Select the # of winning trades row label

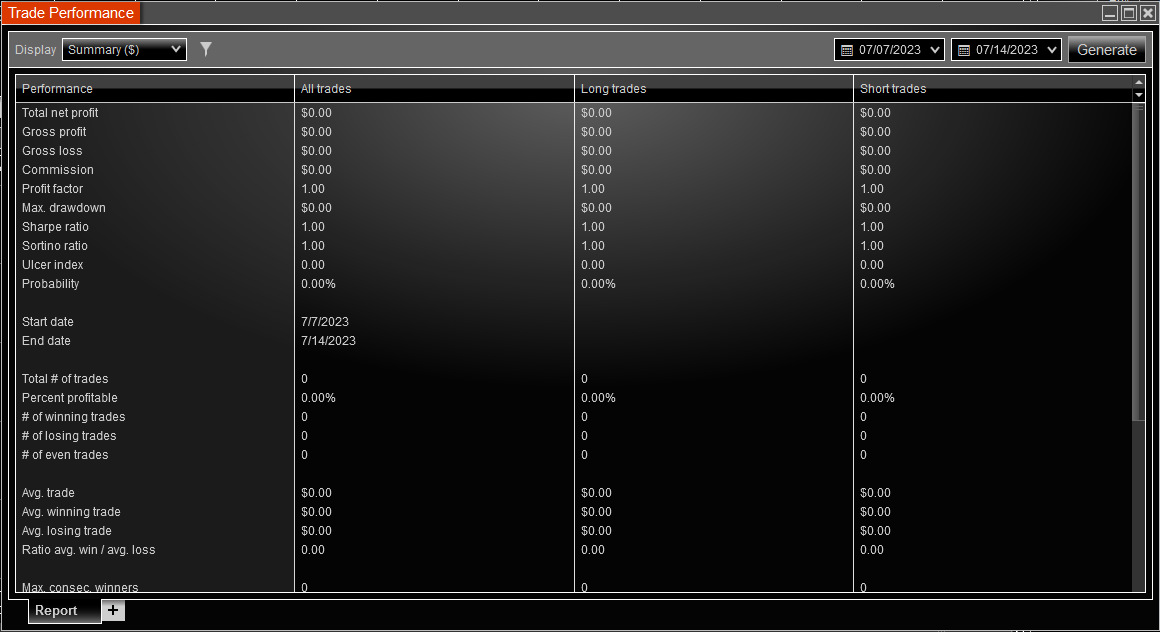[x=73, y=417]
